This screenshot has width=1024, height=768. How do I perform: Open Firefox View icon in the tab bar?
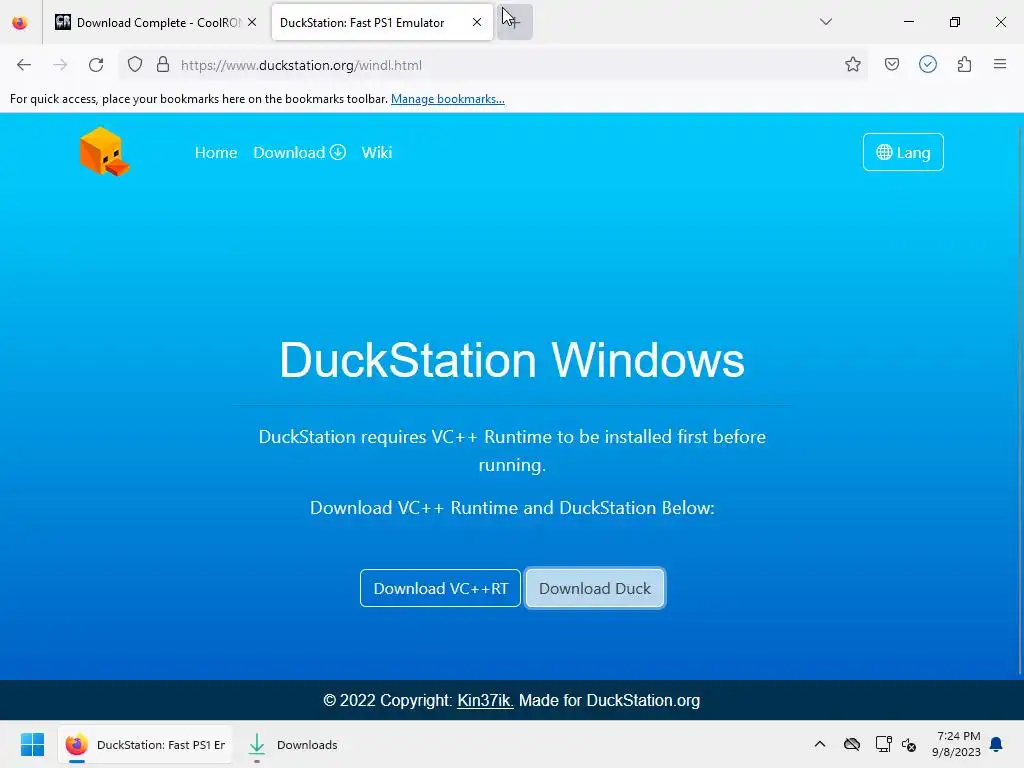click(20, 22)
